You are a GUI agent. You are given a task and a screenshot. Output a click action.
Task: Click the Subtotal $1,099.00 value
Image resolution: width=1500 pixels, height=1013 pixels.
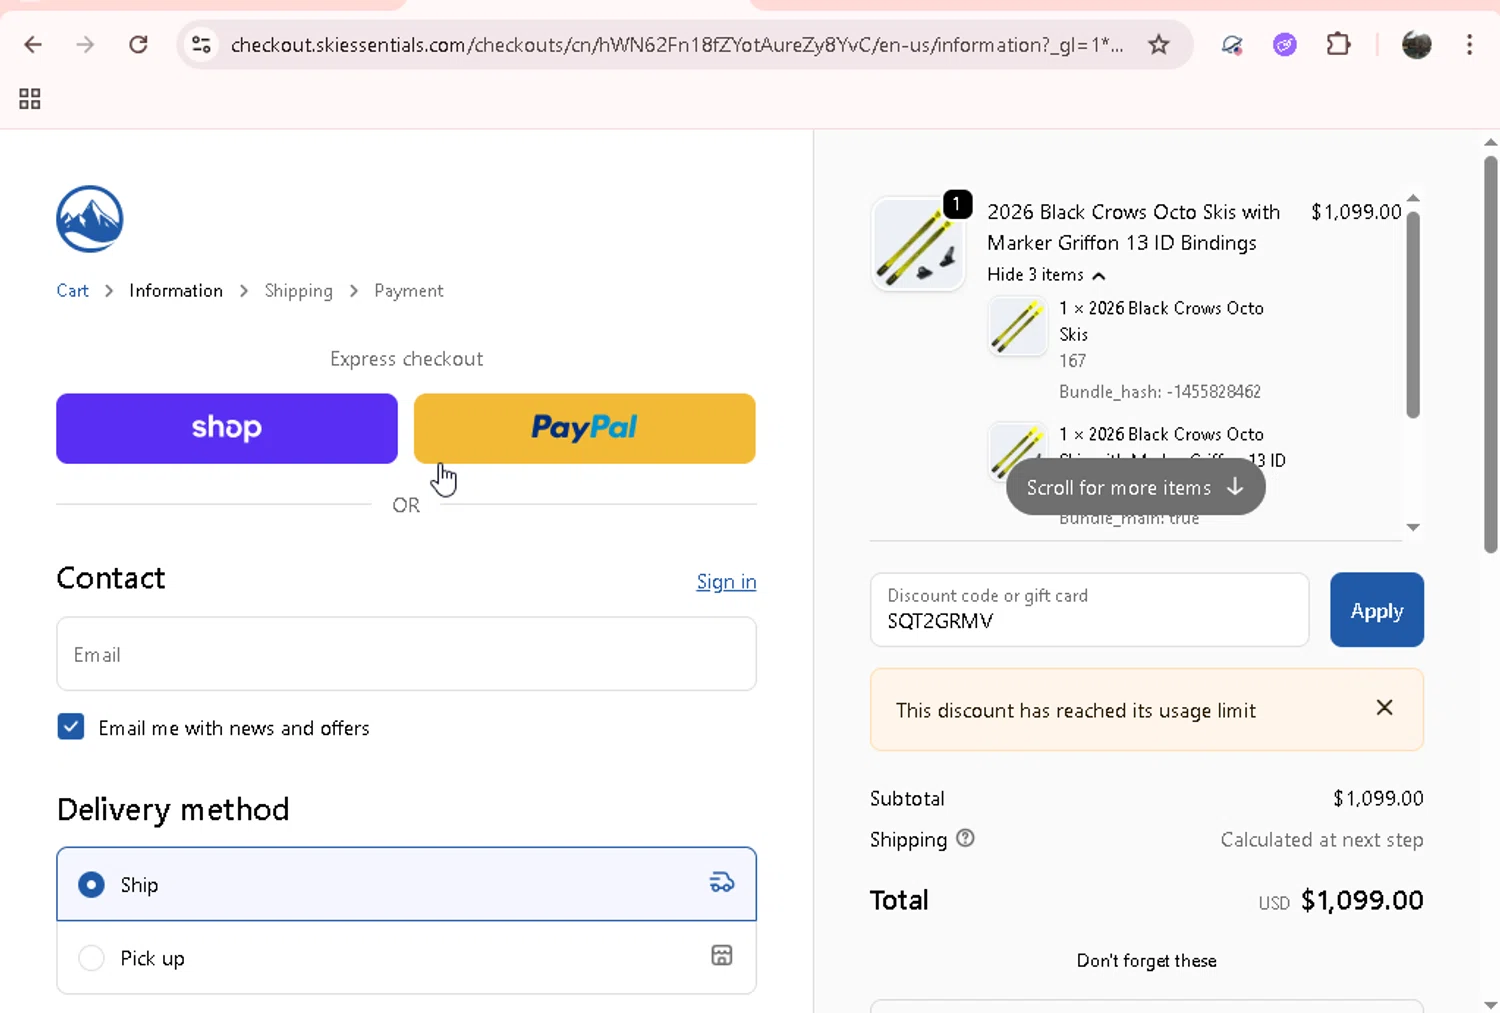pos(1378,798)
